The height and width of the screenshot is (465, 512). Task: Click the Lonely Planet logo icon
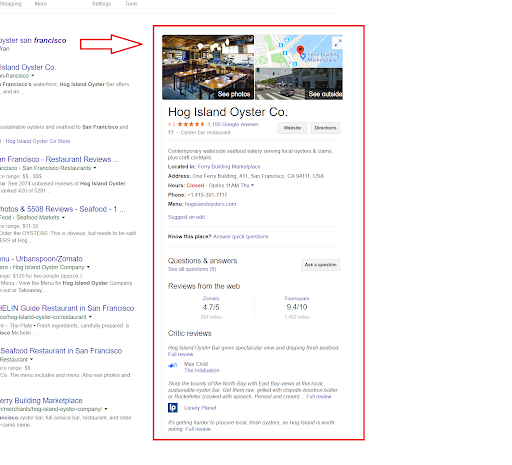(x=173, y=407)
